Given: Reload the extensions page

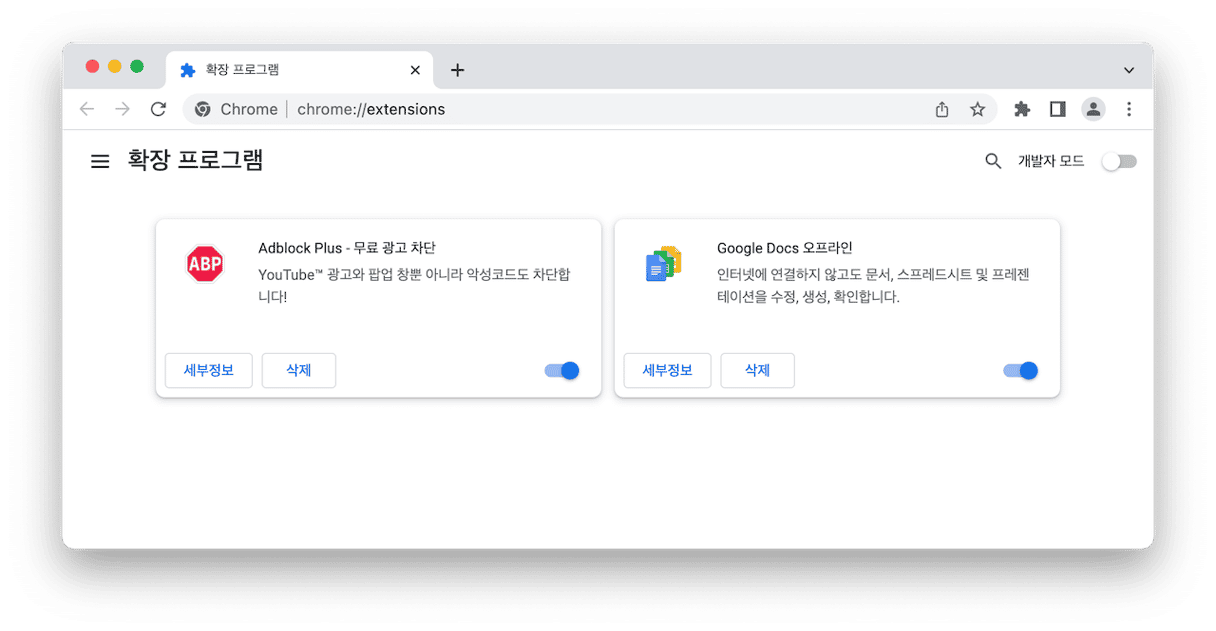Looking at the screenshot, I should [x=158, y=109].
